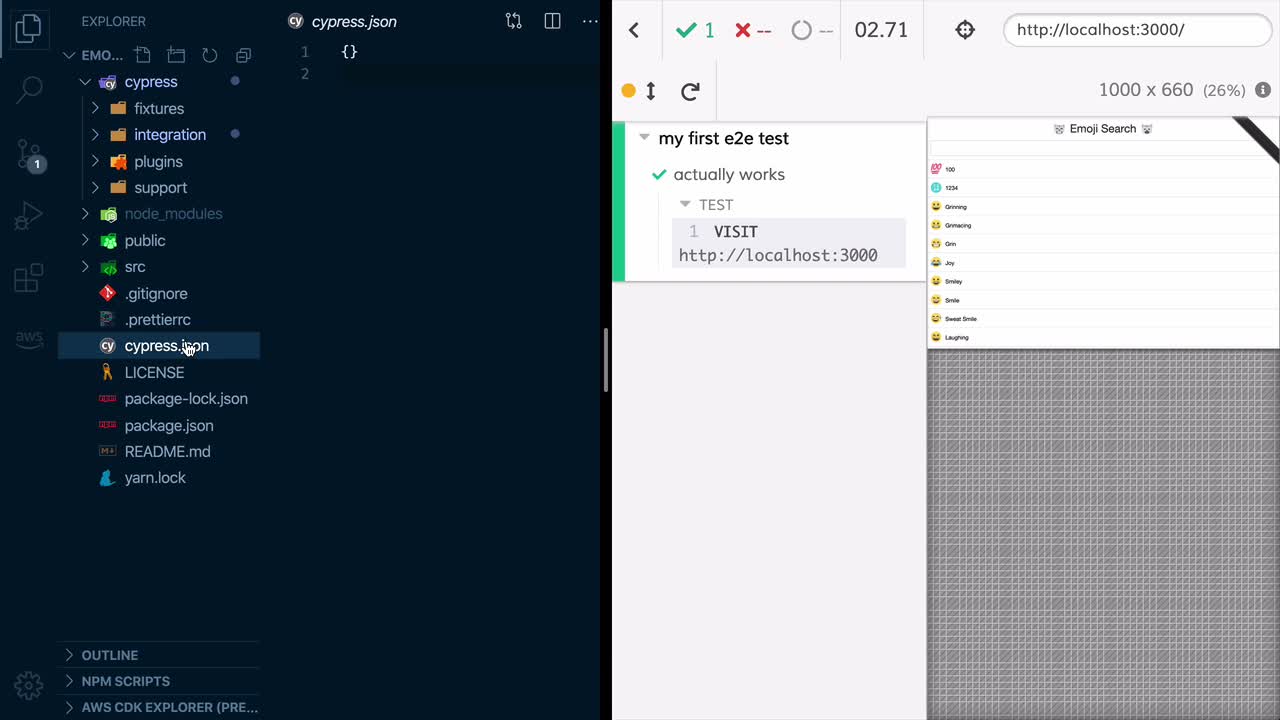
Task: Open Source Control view with badge
Action: click(29, 153)
